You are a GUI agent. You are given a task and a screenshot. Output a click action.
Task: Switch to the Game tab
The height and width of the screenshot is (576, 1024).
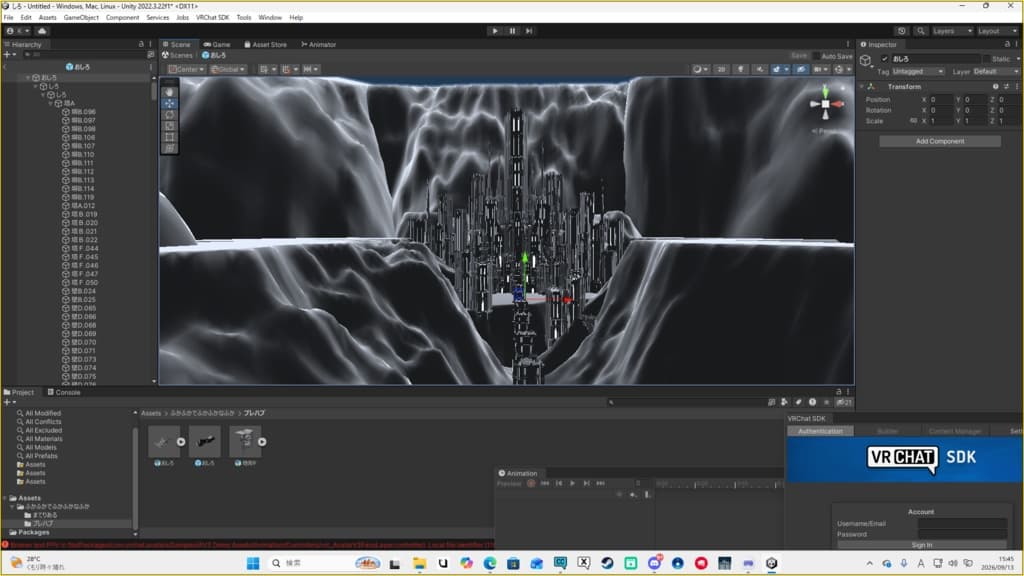[217, 44]
